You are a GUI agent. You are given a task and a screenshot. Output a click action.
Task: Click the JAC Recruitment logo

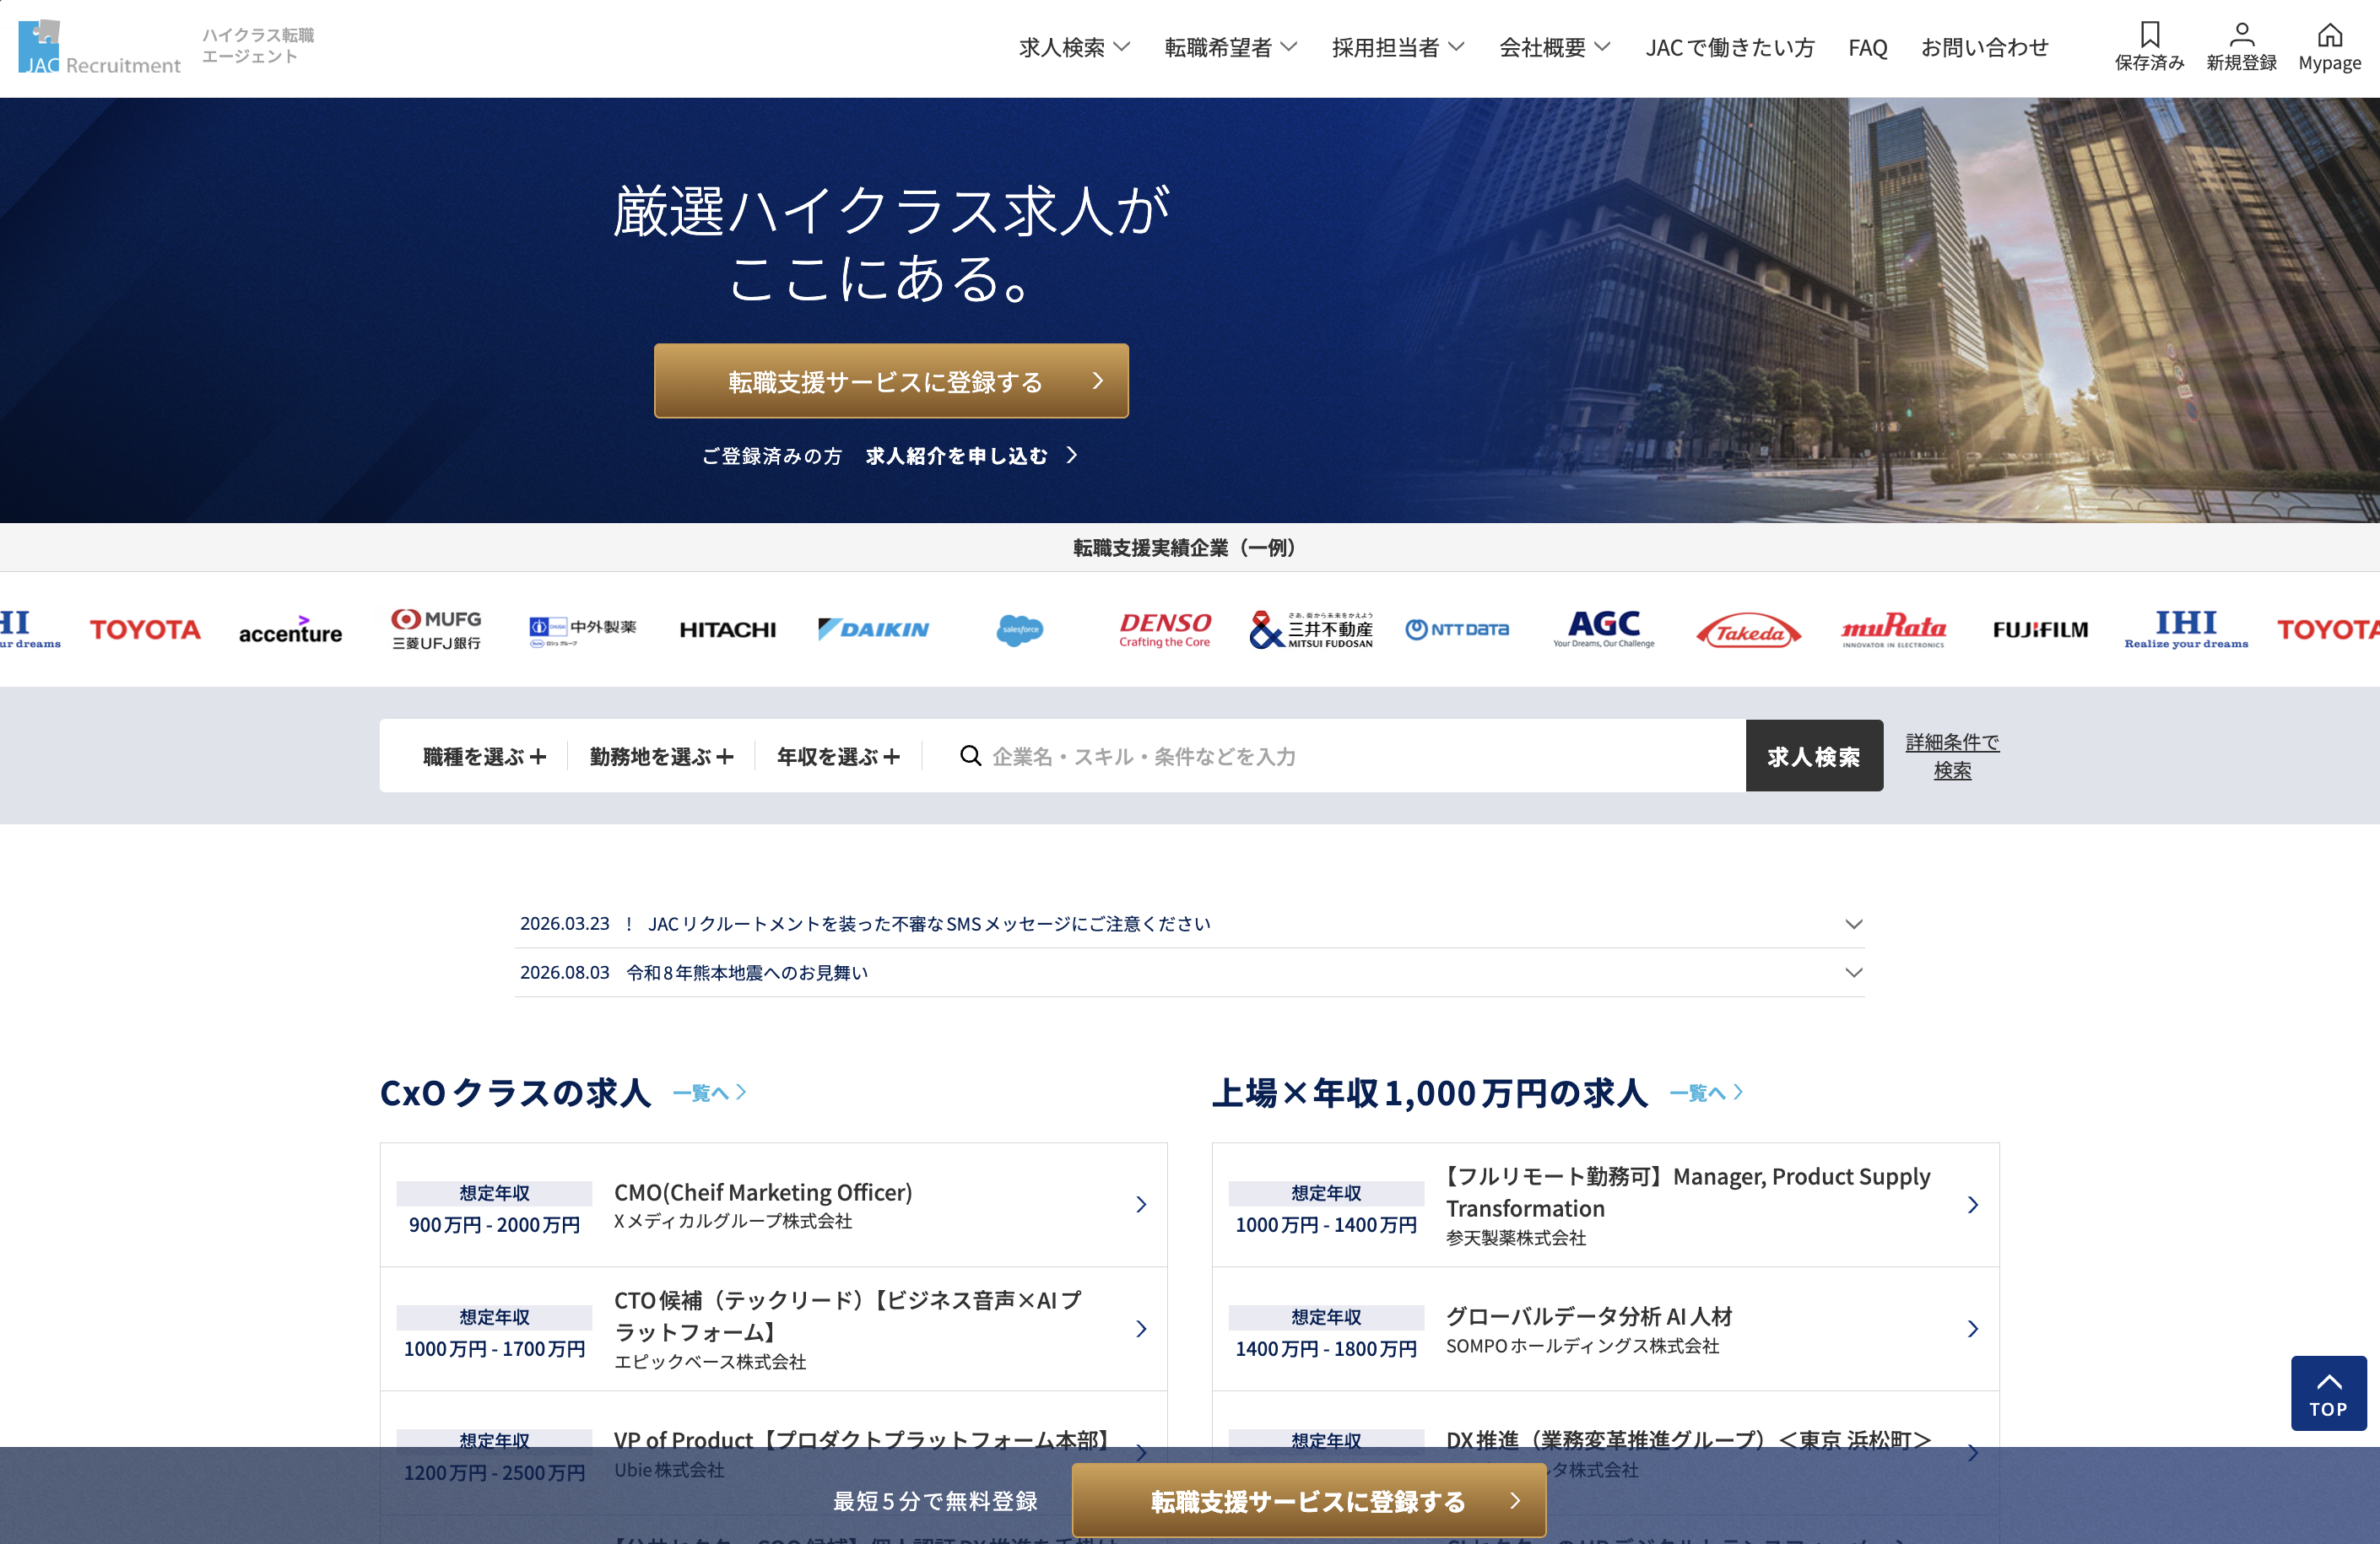[99, 47]
